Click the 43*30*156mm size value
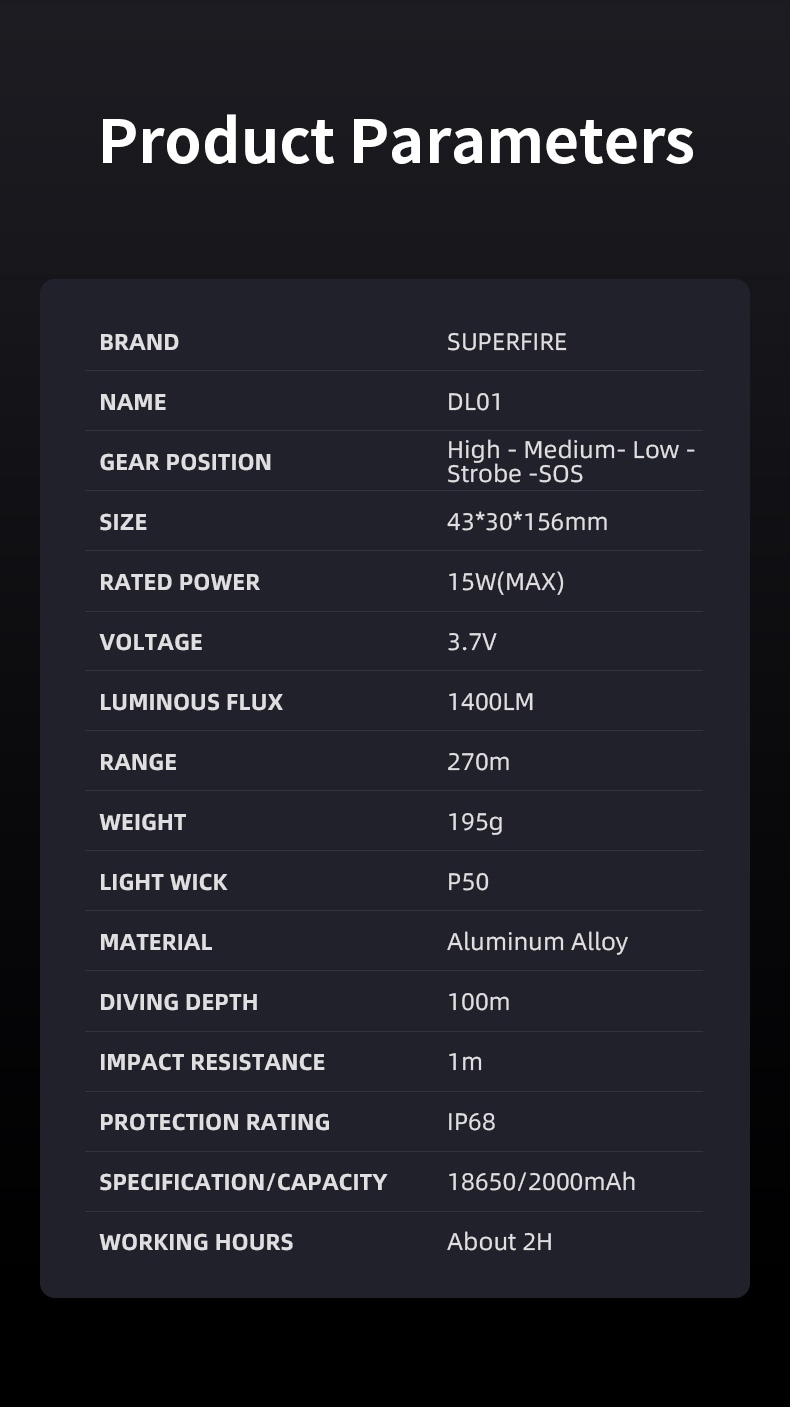The height and width of the screenshot is (1407, 790). pos(527,522)
